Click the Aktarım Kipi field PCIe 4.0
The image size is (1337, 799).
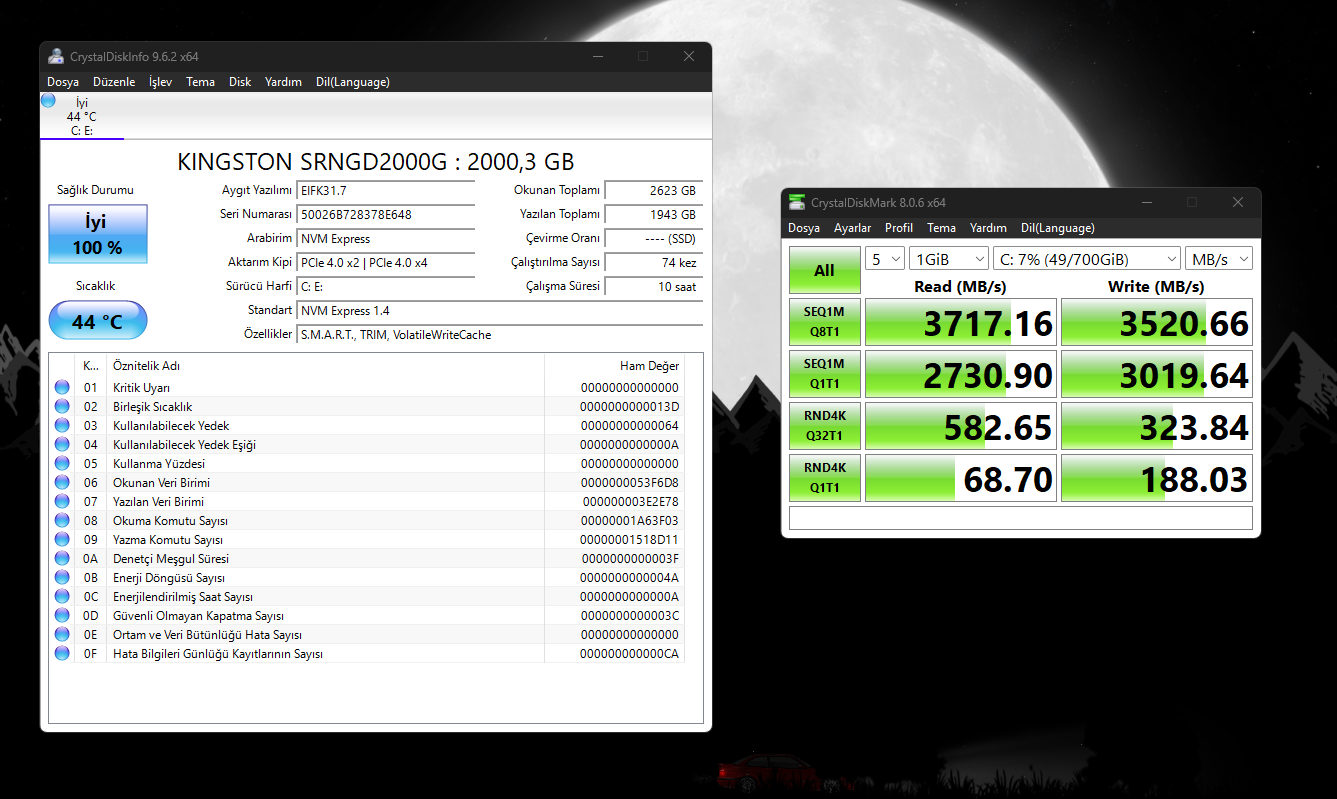coord(387,262)
